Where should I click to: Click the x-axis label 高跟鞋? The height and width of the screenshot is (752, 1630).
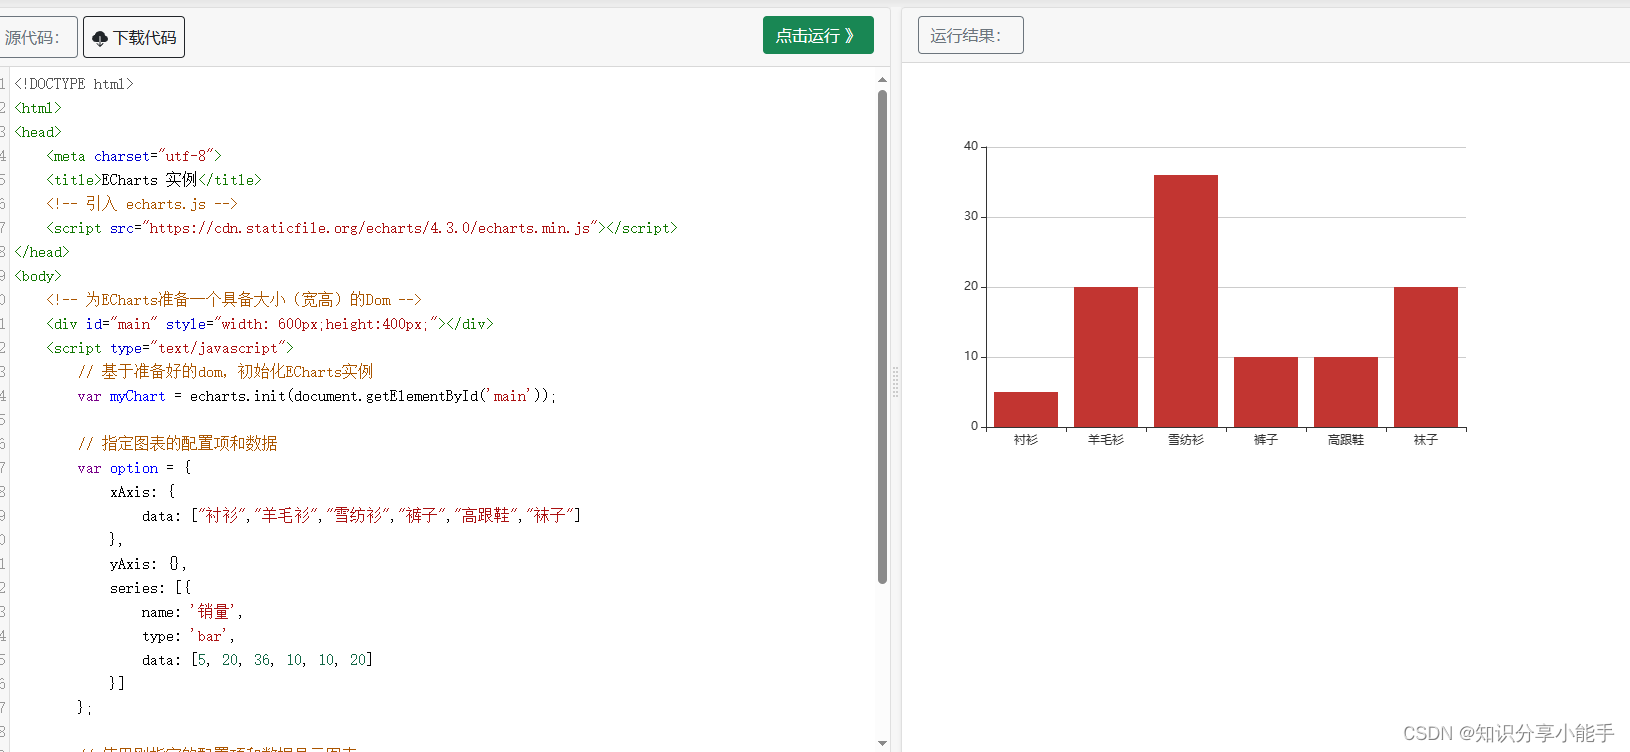(1346, 440)
